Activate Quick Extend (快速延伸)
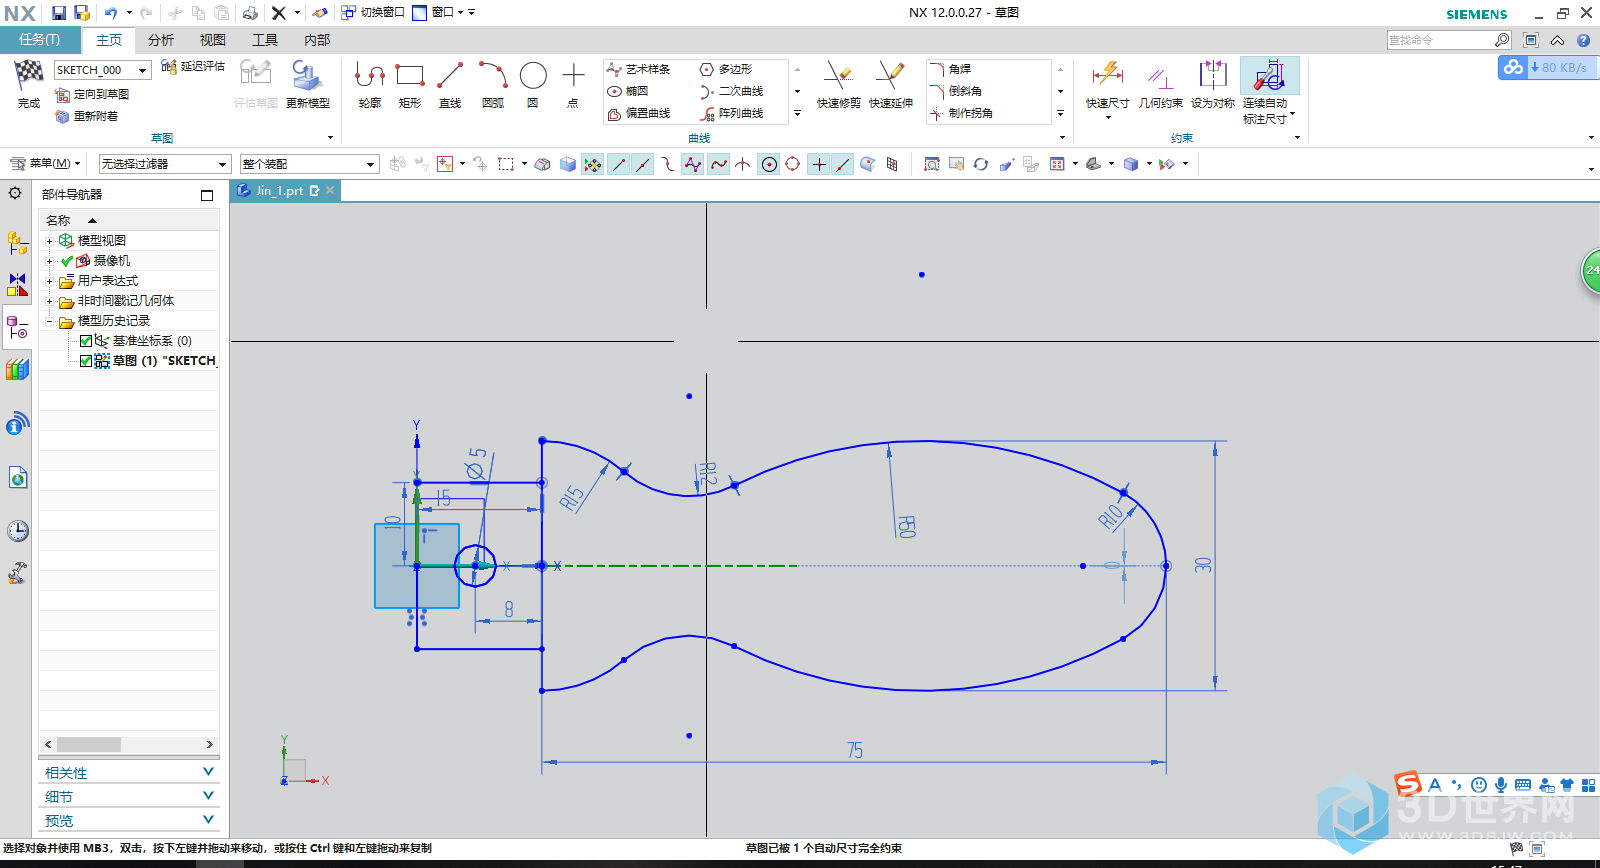 click(890, 85)
